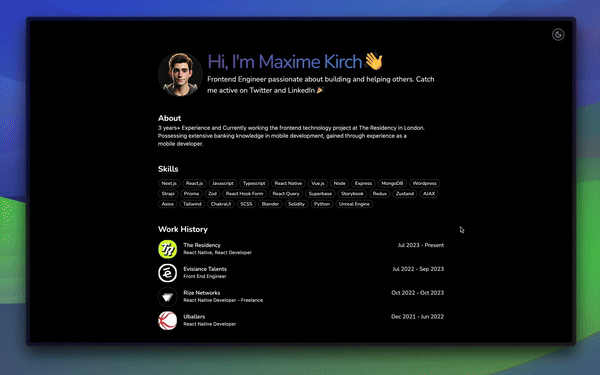Pick the Storybook skill tag
This screenshot has width=600, height=375.
pyautogui.click(x=352, y=194)
